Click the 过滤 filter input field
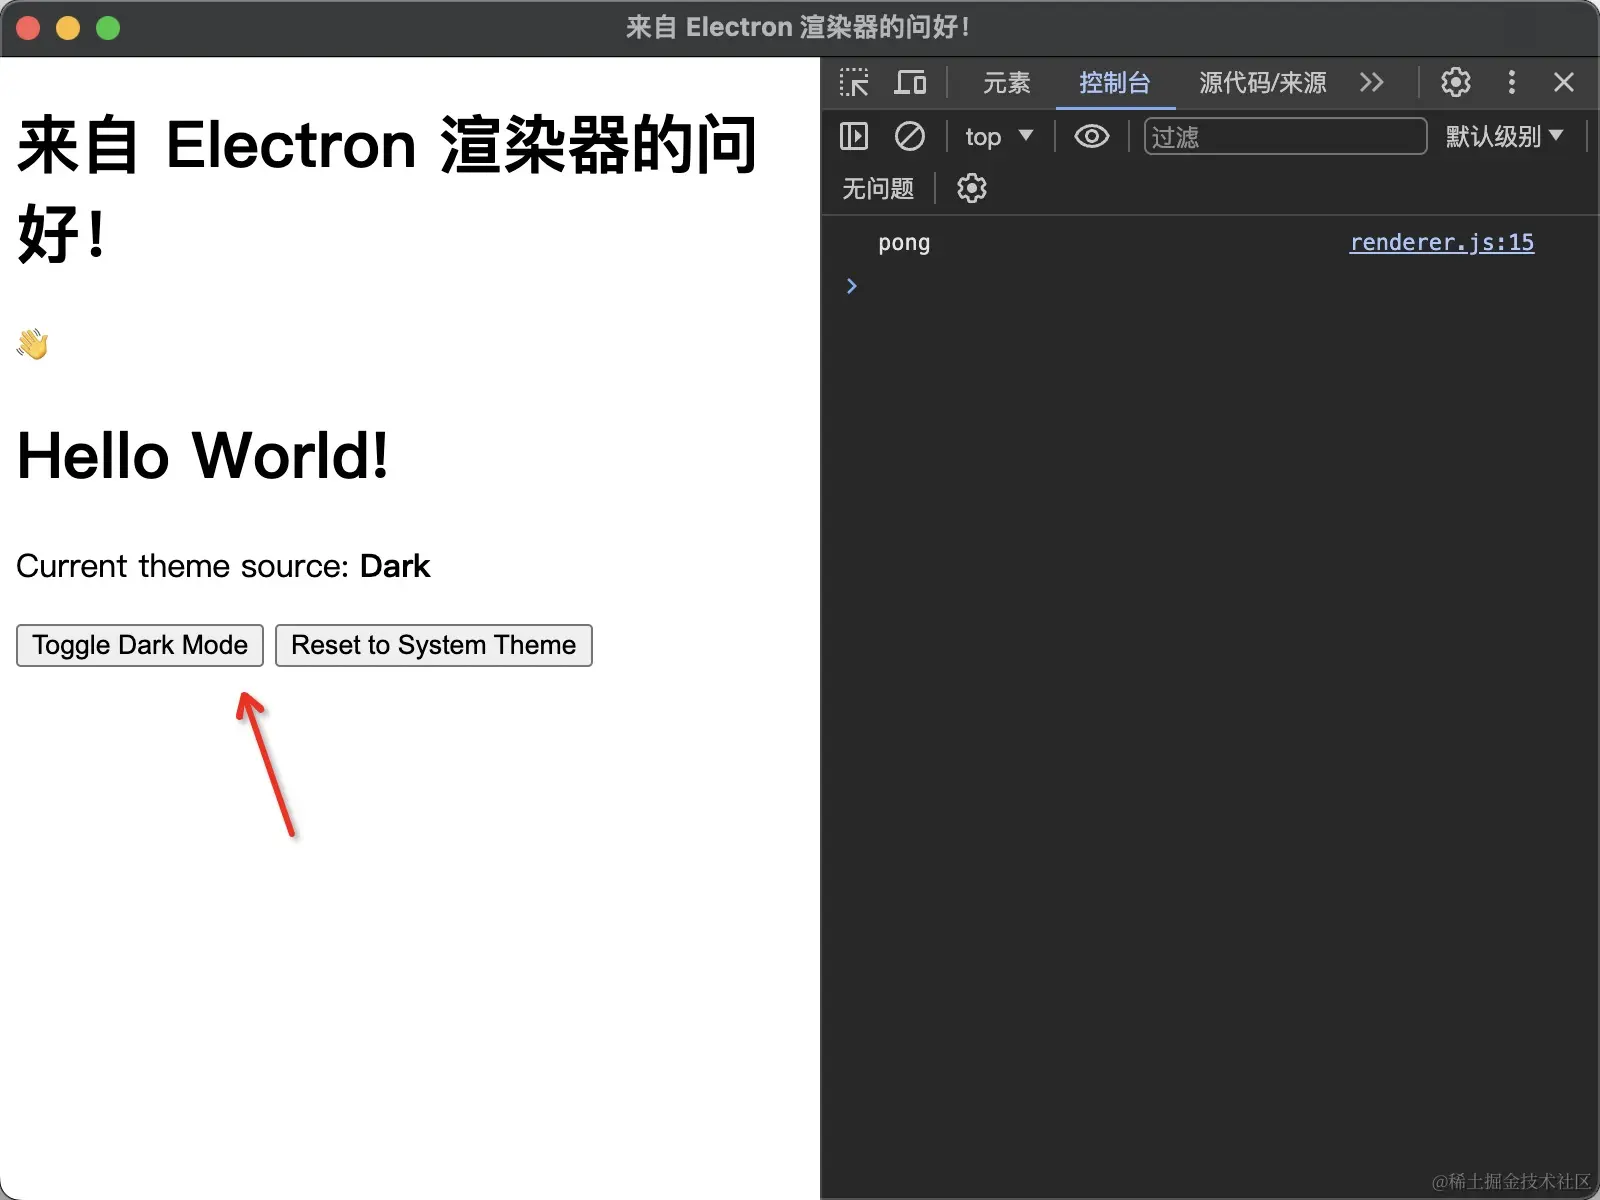Screen dimensions: 1600x1200 1285,136
